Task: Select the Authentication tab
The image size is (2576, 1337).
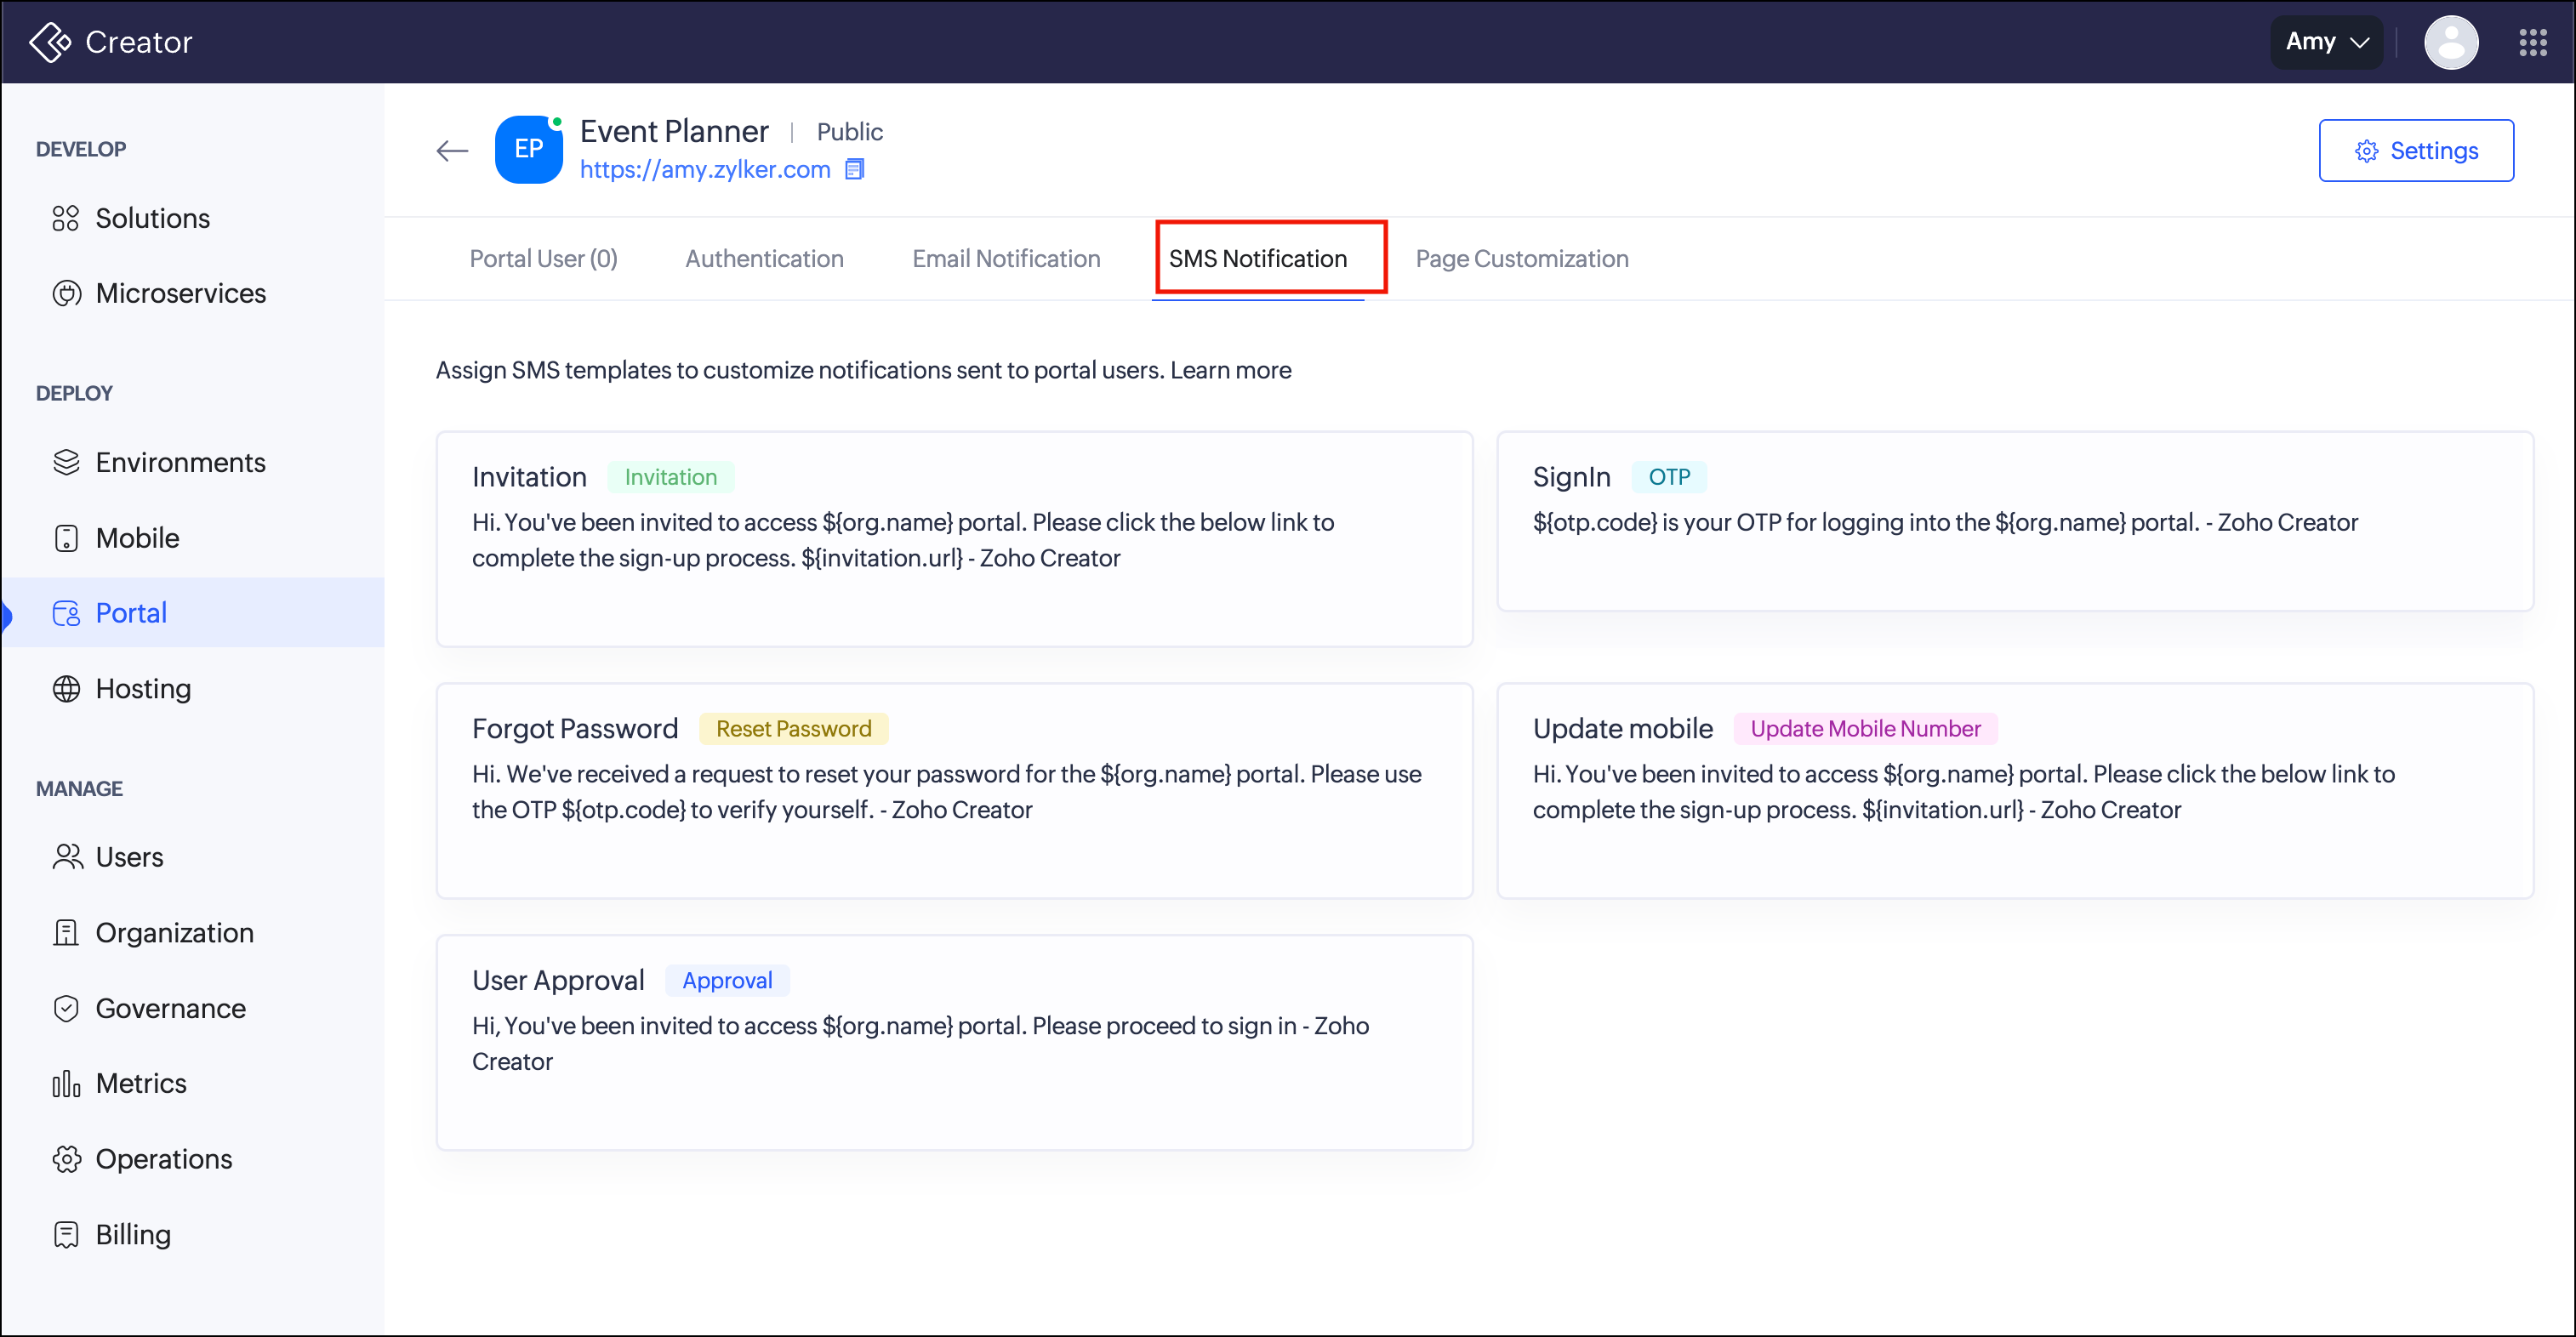Action: [x=764, y=259]
